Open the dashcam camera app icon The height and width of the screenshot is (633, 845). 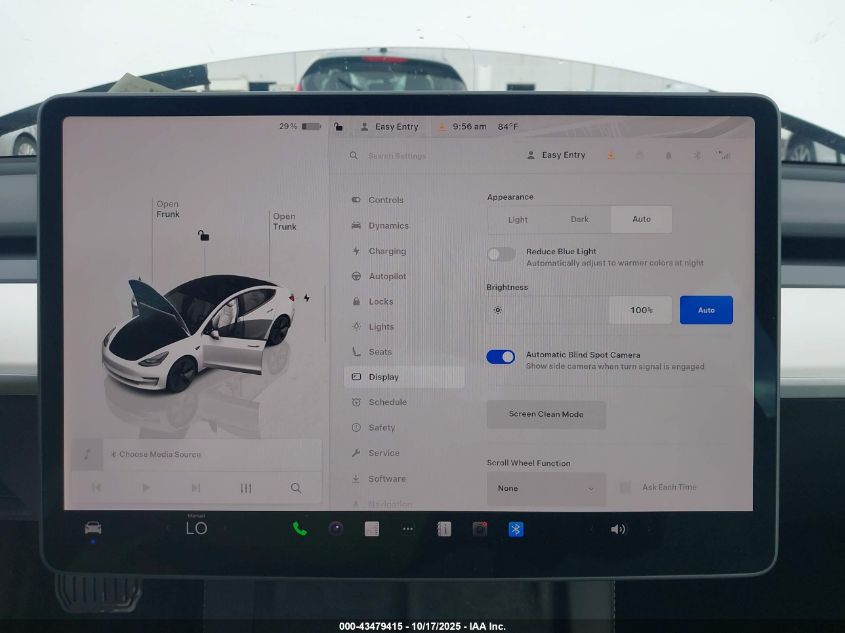479,529
